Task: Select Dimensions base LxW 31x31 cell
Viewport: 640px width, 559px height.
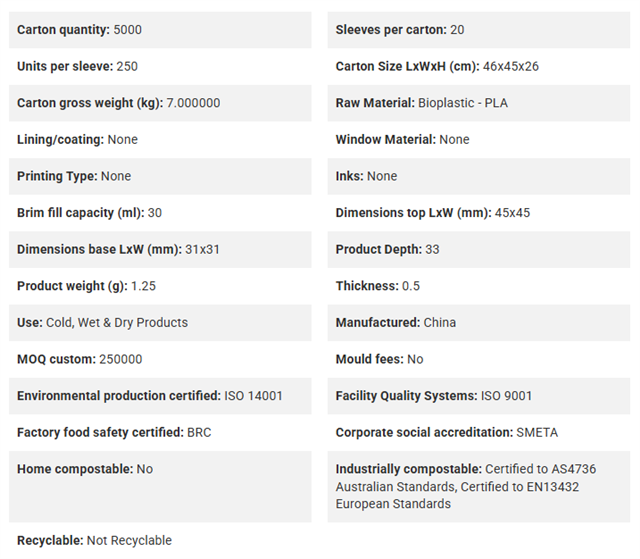Action: point(160,249)
